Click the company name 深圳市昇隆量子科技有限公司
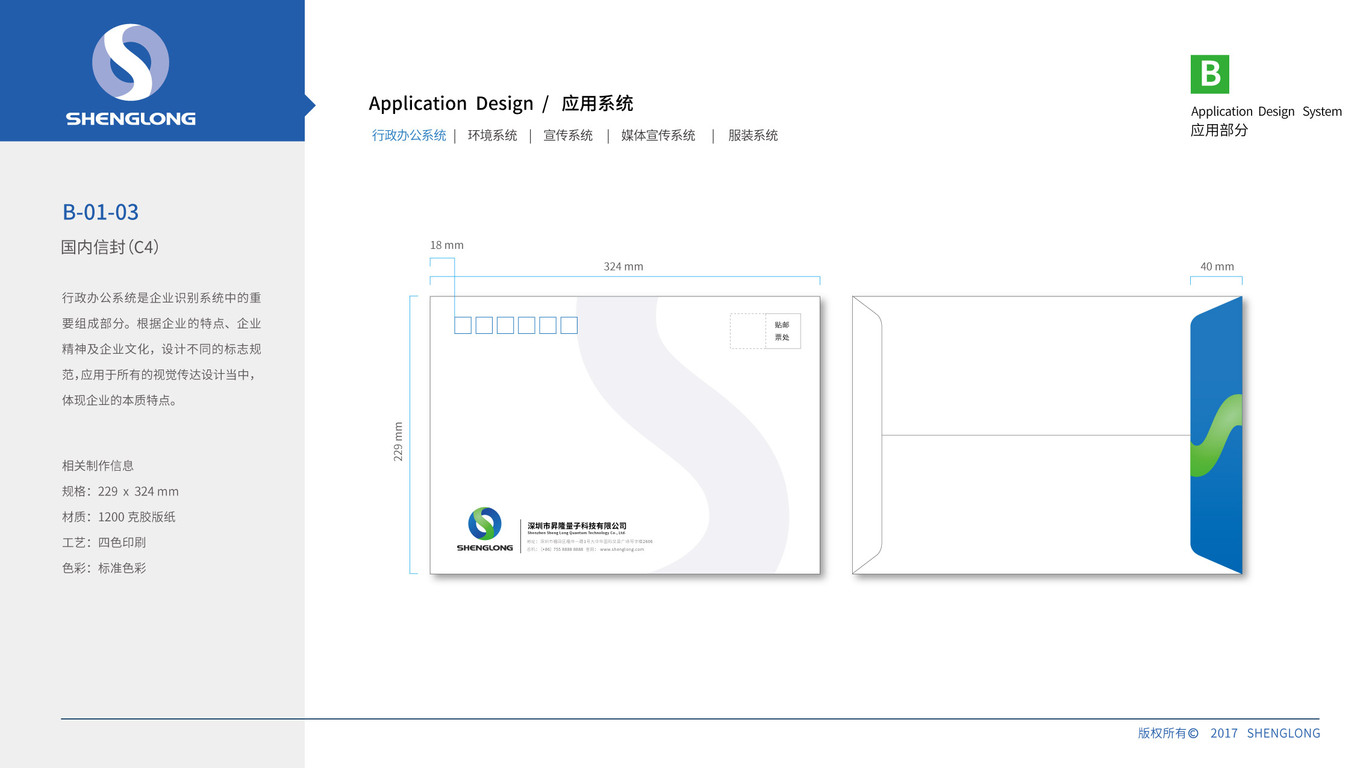Image resolution: width=1366 pixels, height=768 pixels. [x=577, y=525]
